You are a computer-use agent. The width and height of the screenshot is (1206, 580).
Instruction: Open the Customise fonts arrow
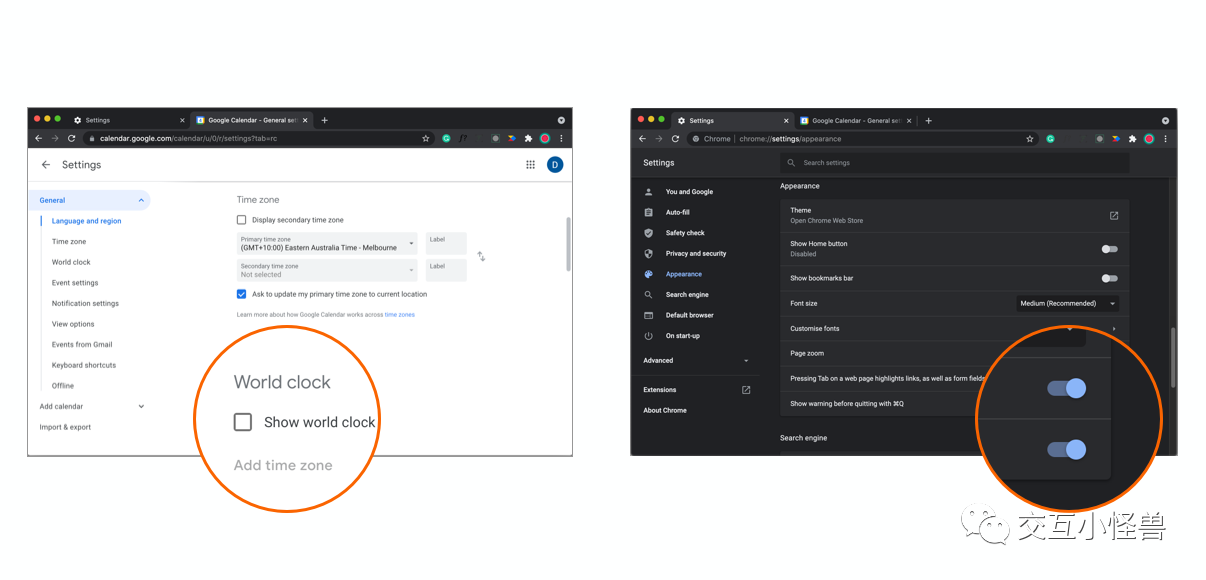coord(1114,329)
